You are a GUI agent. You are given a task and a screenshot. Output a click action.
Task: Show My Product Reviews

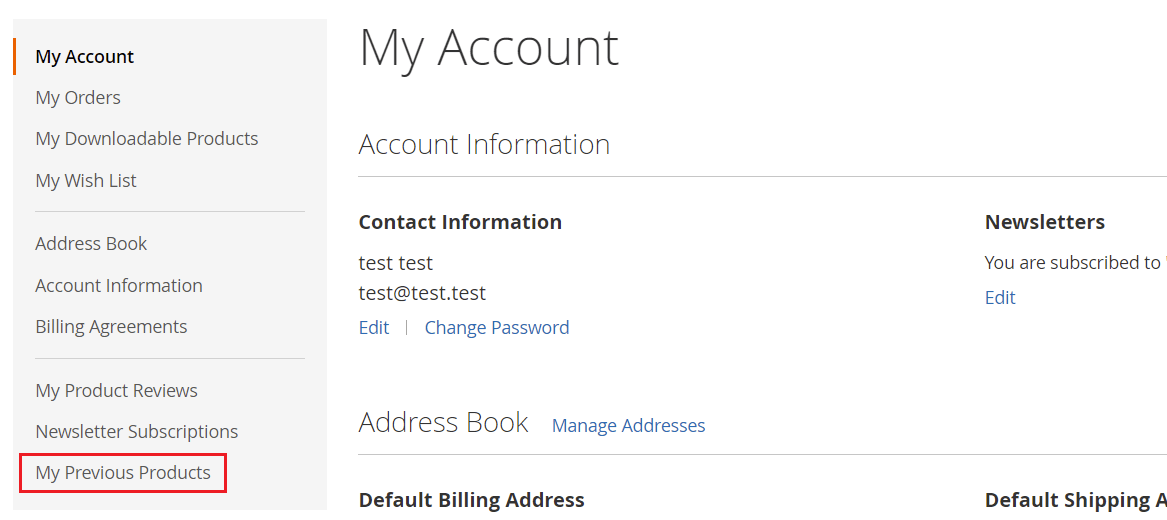point(116,391)
